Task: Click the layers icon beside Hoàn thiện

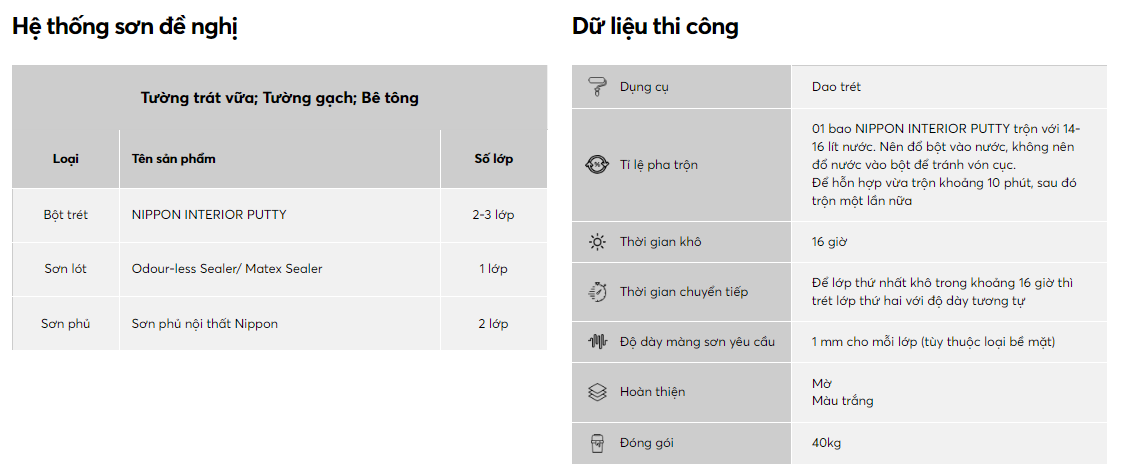Action: point(597,392)
